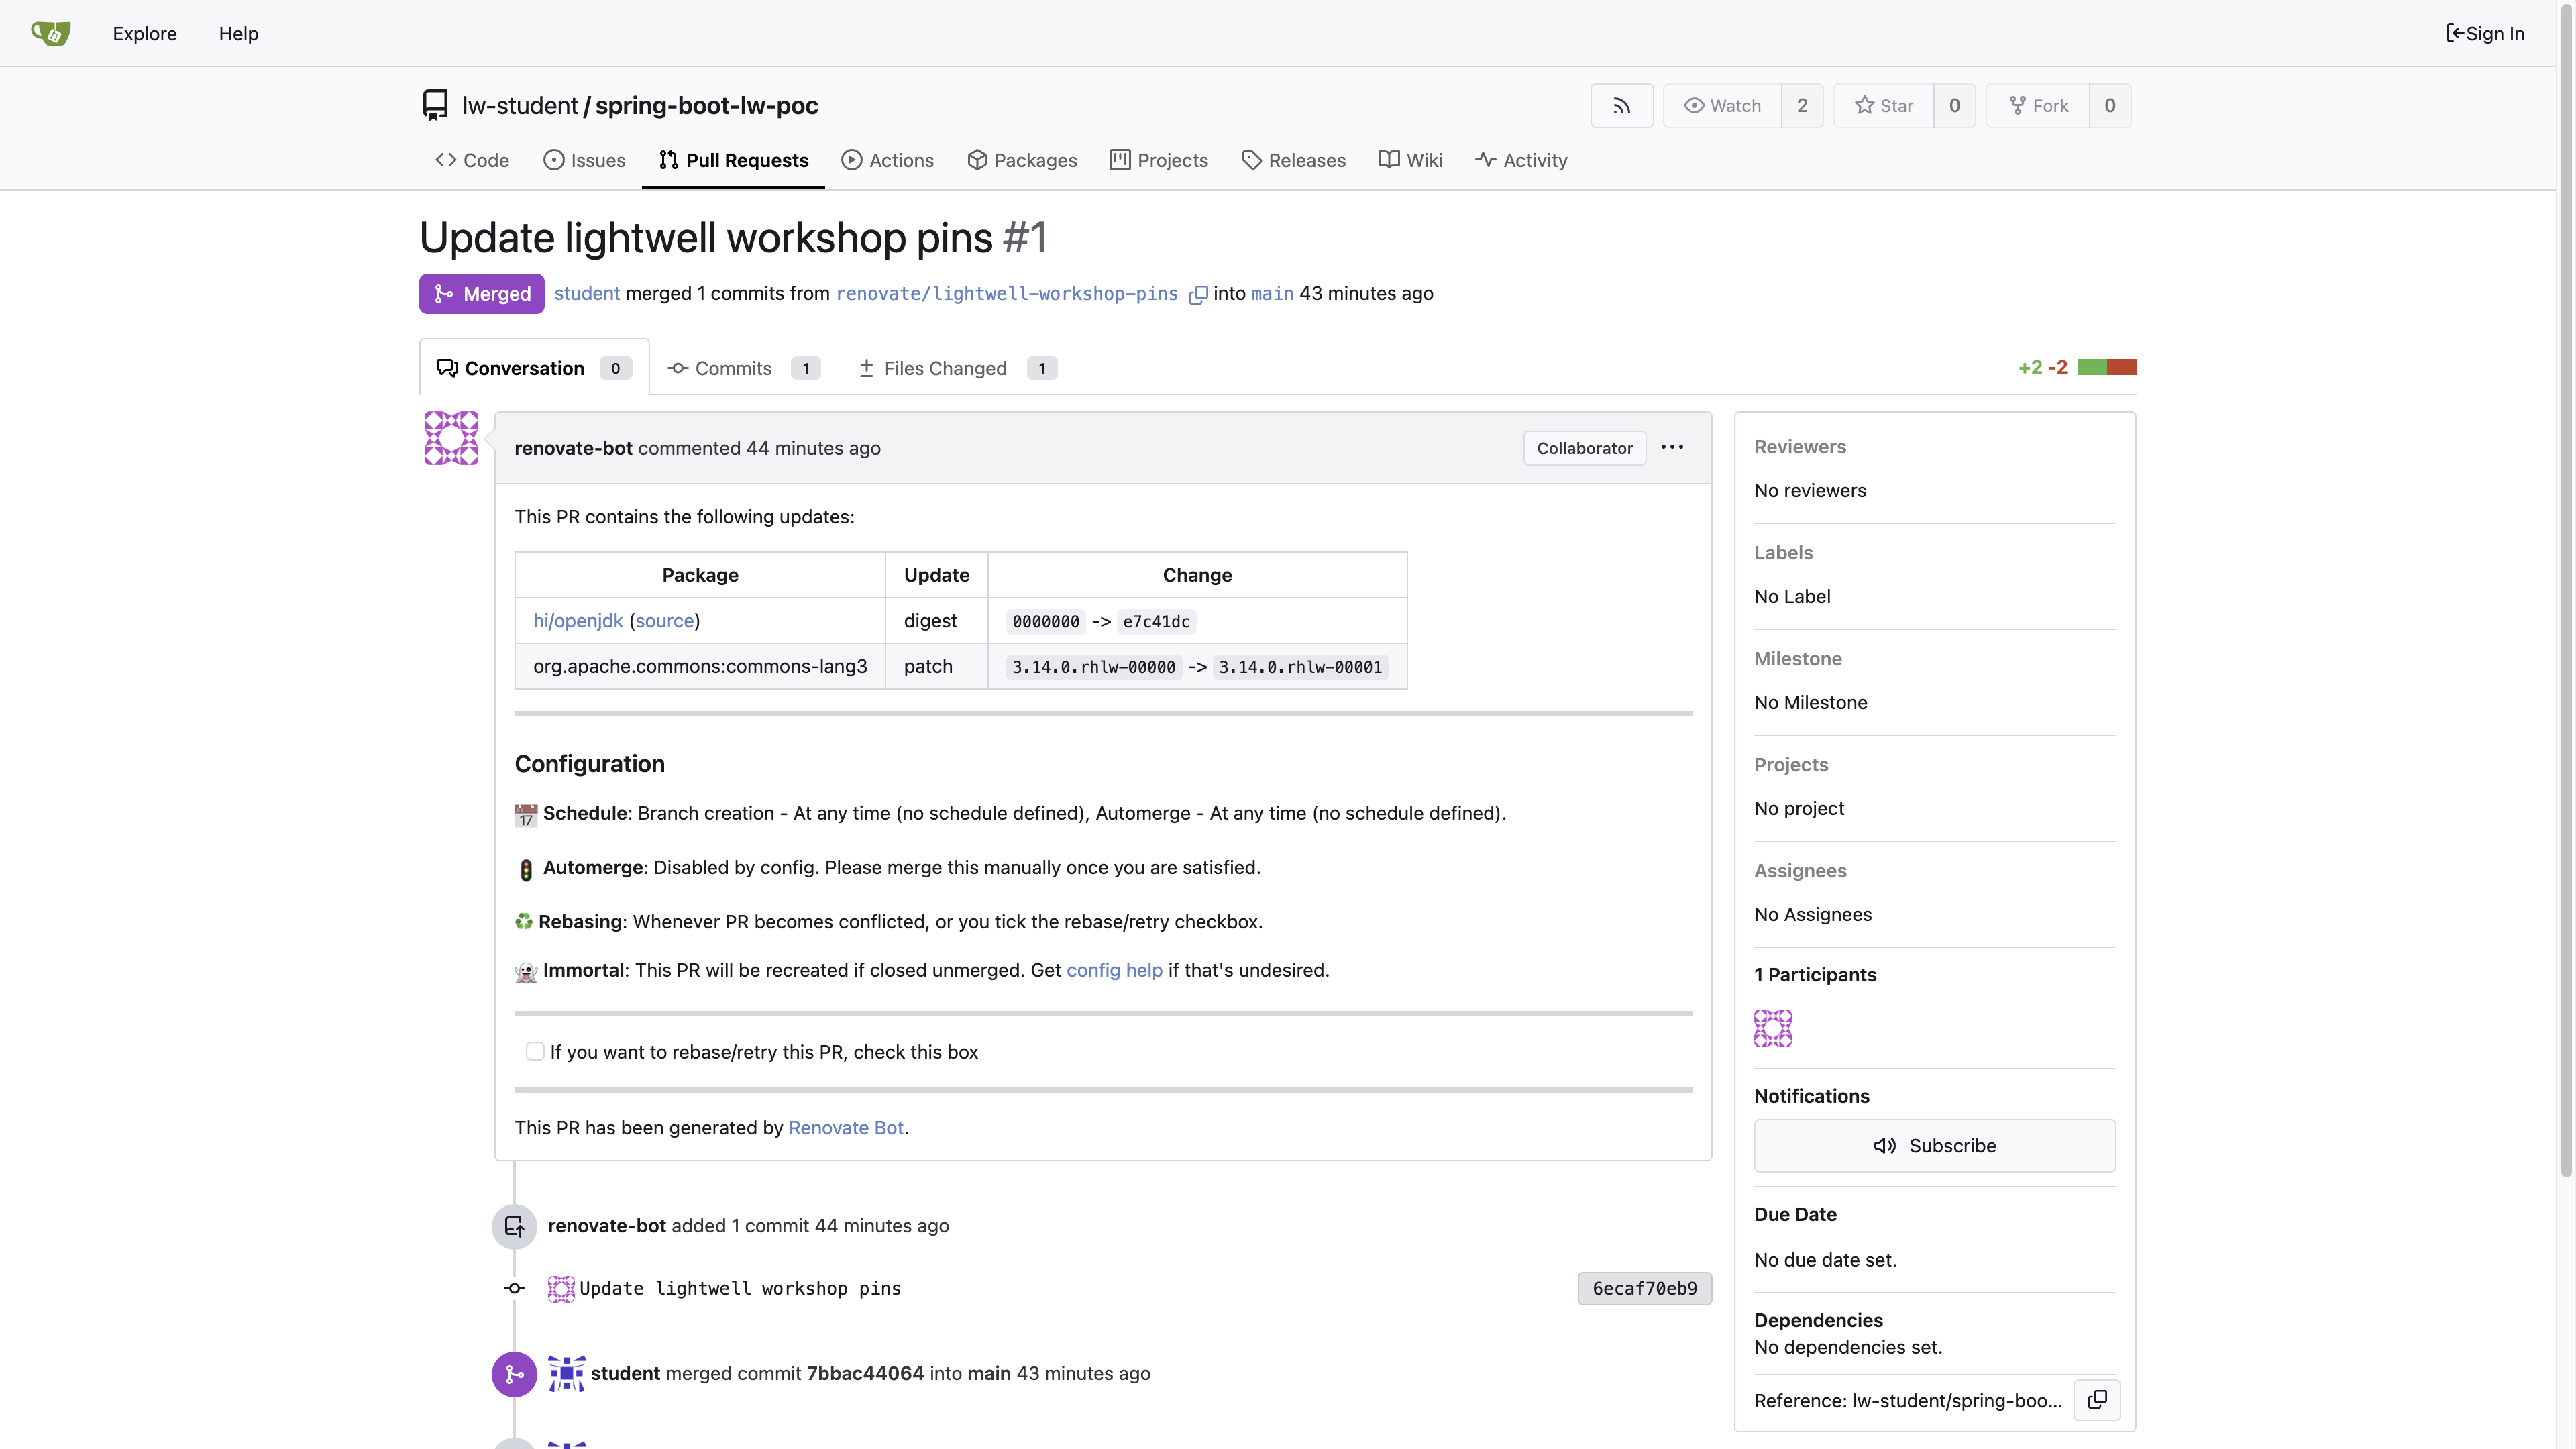Open the Activity tab
2576x1449 pixels.
point(1521,160)
